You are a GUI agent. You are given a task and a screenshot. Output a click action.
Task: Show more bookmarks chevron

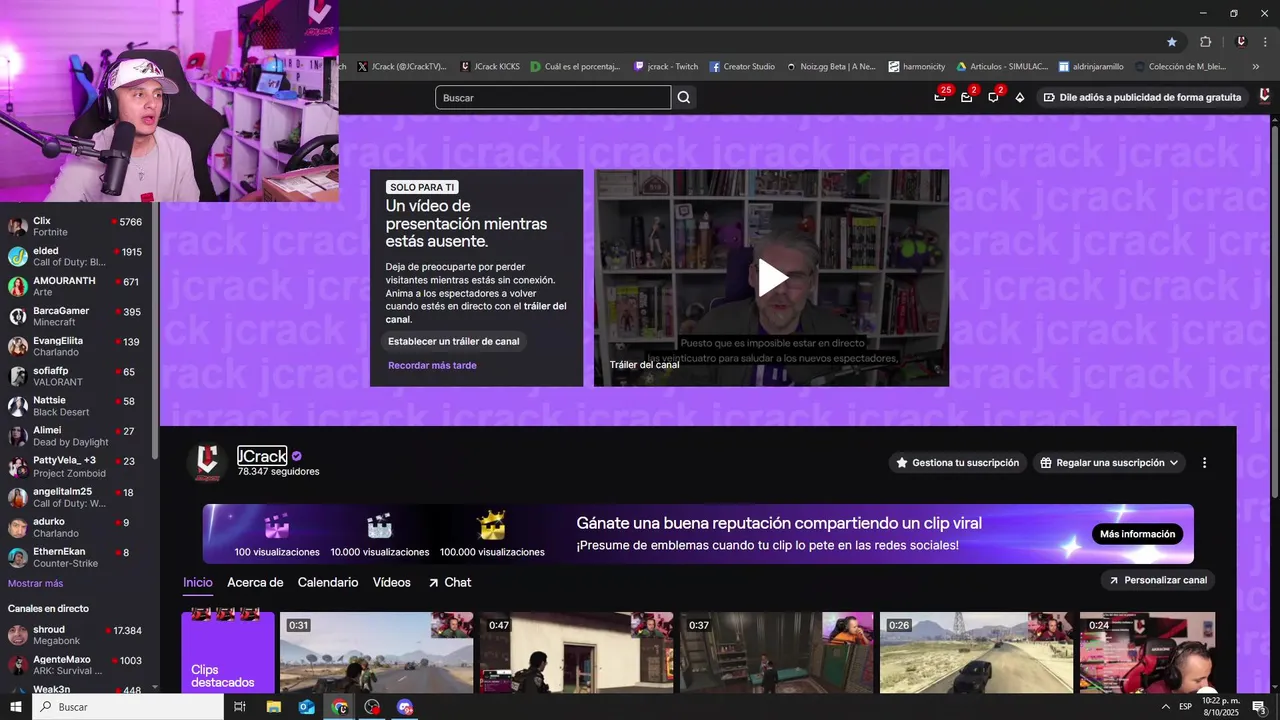click(x=1256, y=67)
